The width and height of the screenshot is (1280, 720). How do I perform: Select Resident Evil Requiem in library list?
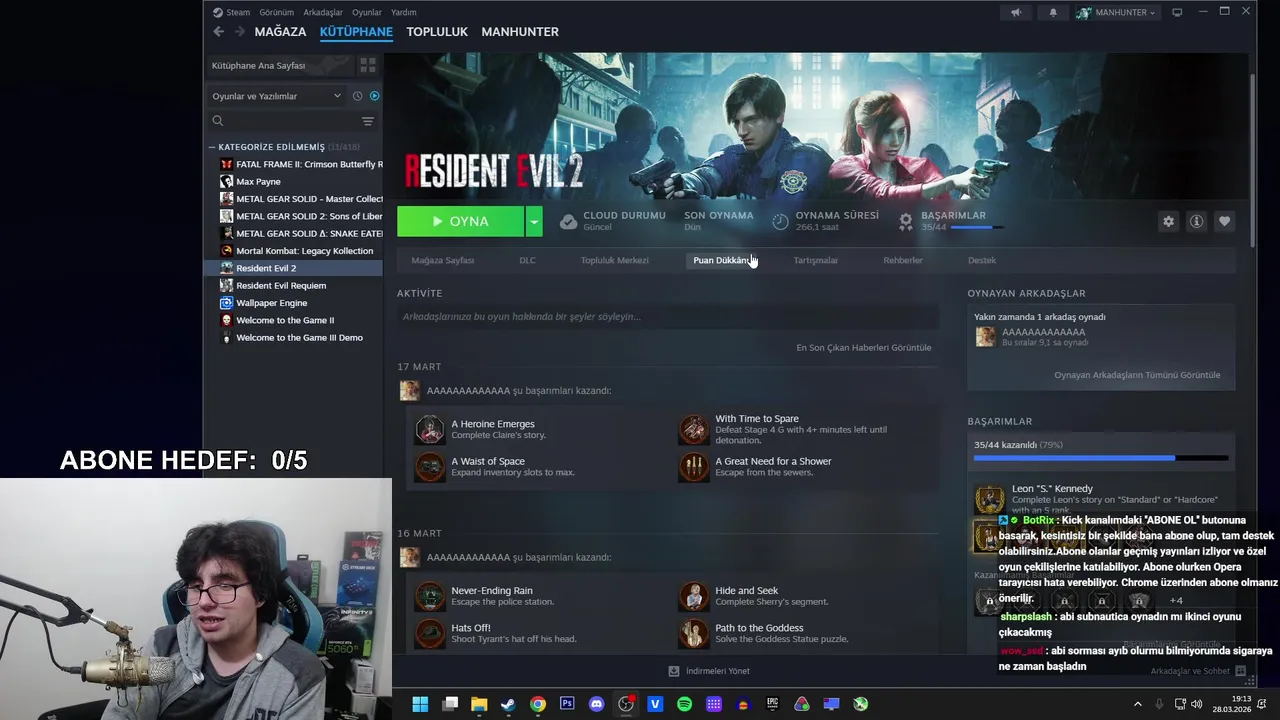(x=281, y=285)
